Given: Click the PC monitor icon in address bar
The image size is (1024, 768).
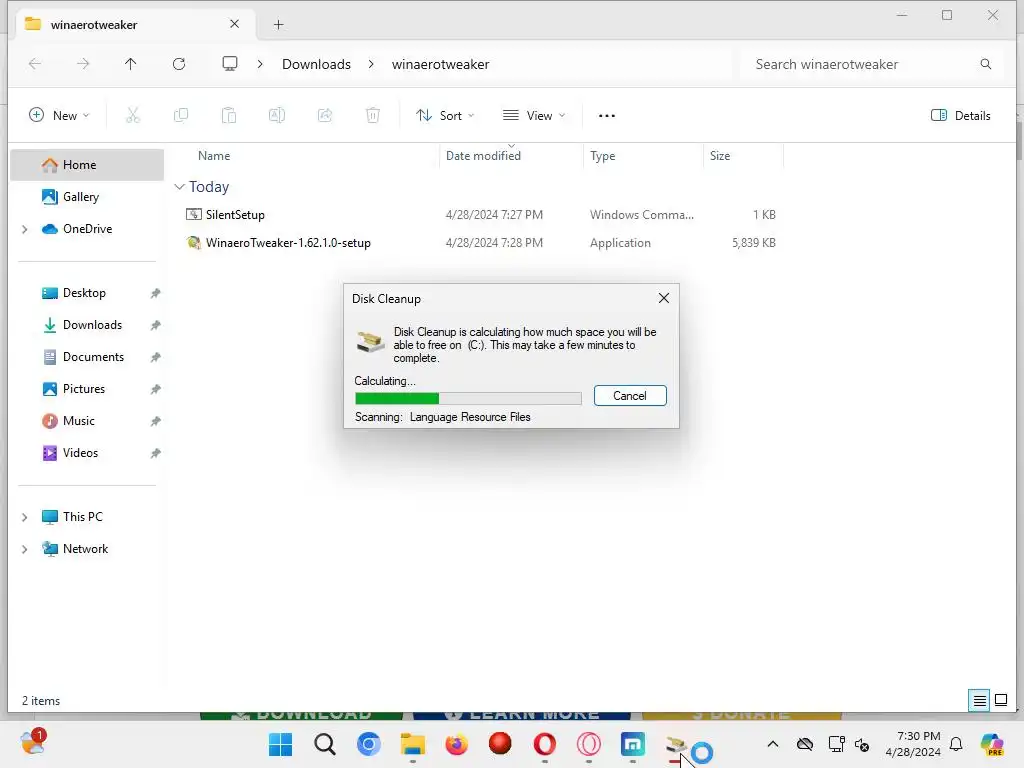Looking at the screenshot, I should point(230,63).
